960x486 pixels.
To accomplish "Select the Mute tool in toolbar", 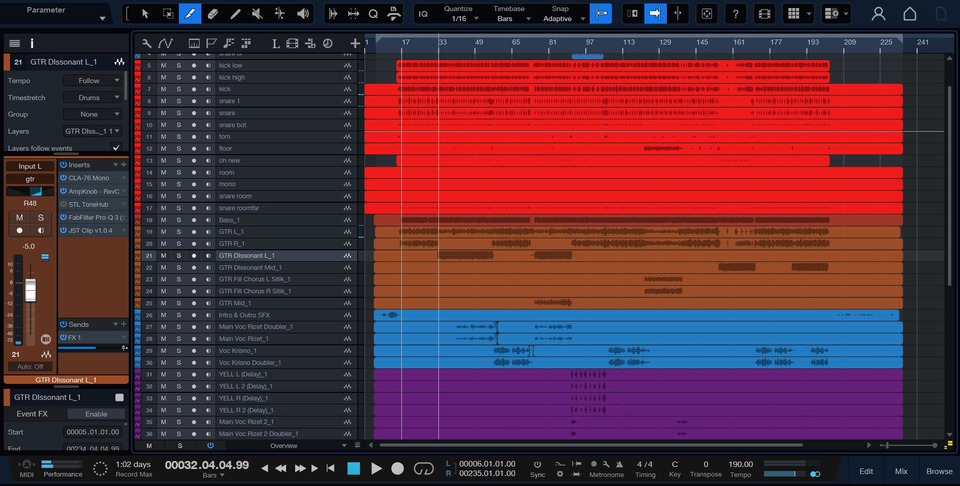I will [x=257, y=13].
